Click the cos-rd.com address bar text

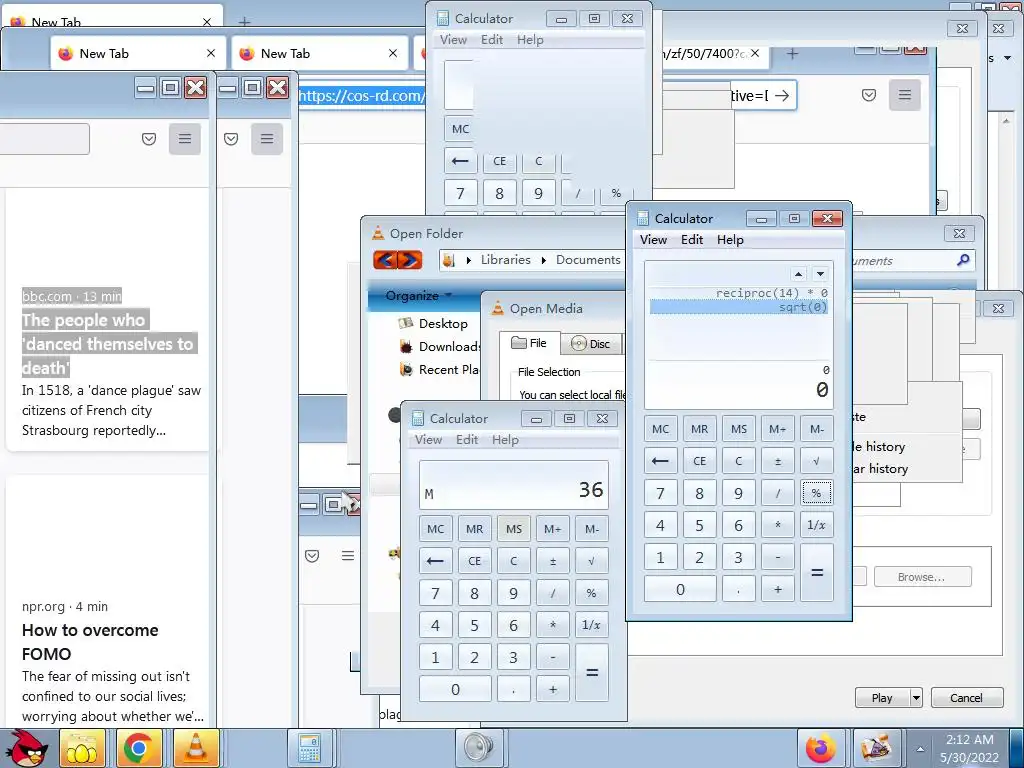pos(362,96)
